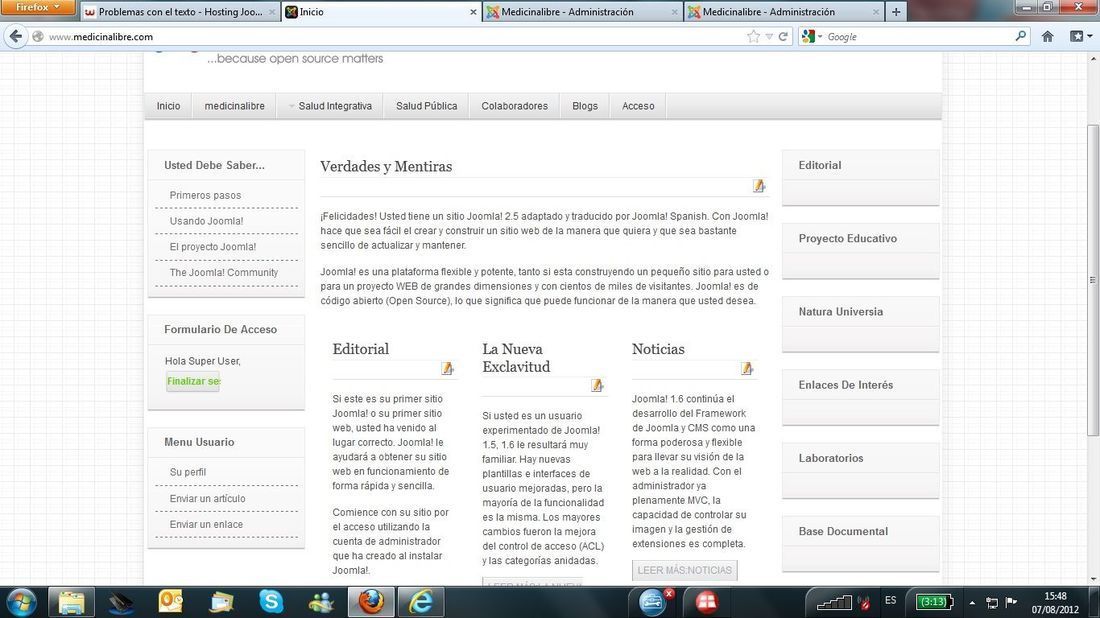The height and width of the screenshot is (618, 1100).
Task: Go to Inicio in site menu
Action: [168, 106]
